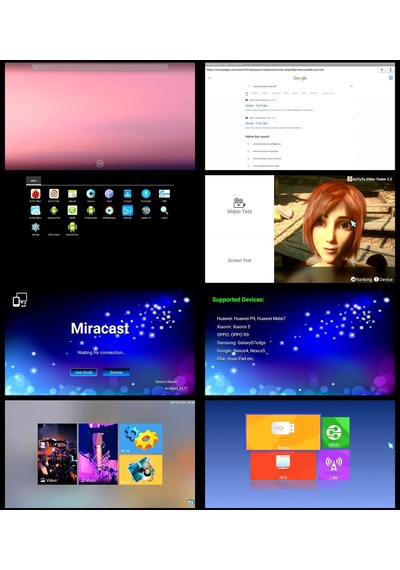Viewport: 400px width, 570px height.
Task: Open the Calendar app icon
Action: click(72, 194)
